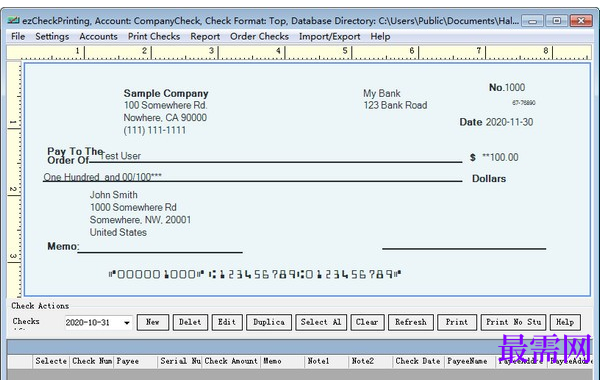
Task: Minimize the ezCheckPrinting window
Action: point(533,21)
